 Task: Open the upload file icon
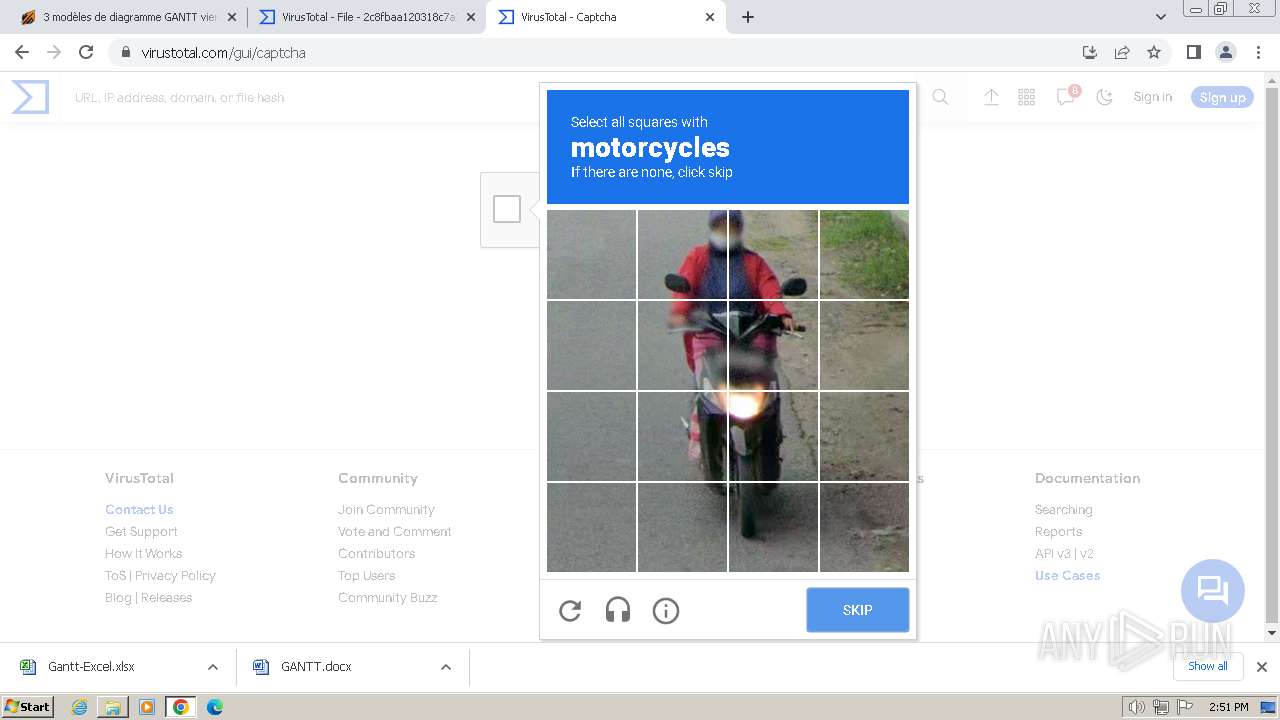tap(991, 97)
